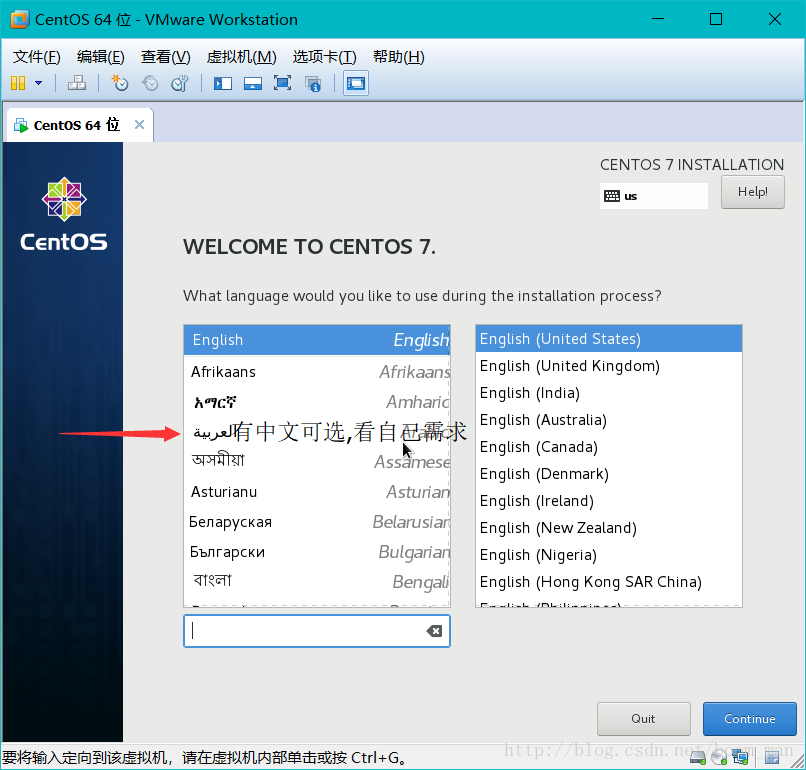This screenshot has height=770, width=806.
Task: Open the 查看(V) menu
Action: tap(166, 57)
